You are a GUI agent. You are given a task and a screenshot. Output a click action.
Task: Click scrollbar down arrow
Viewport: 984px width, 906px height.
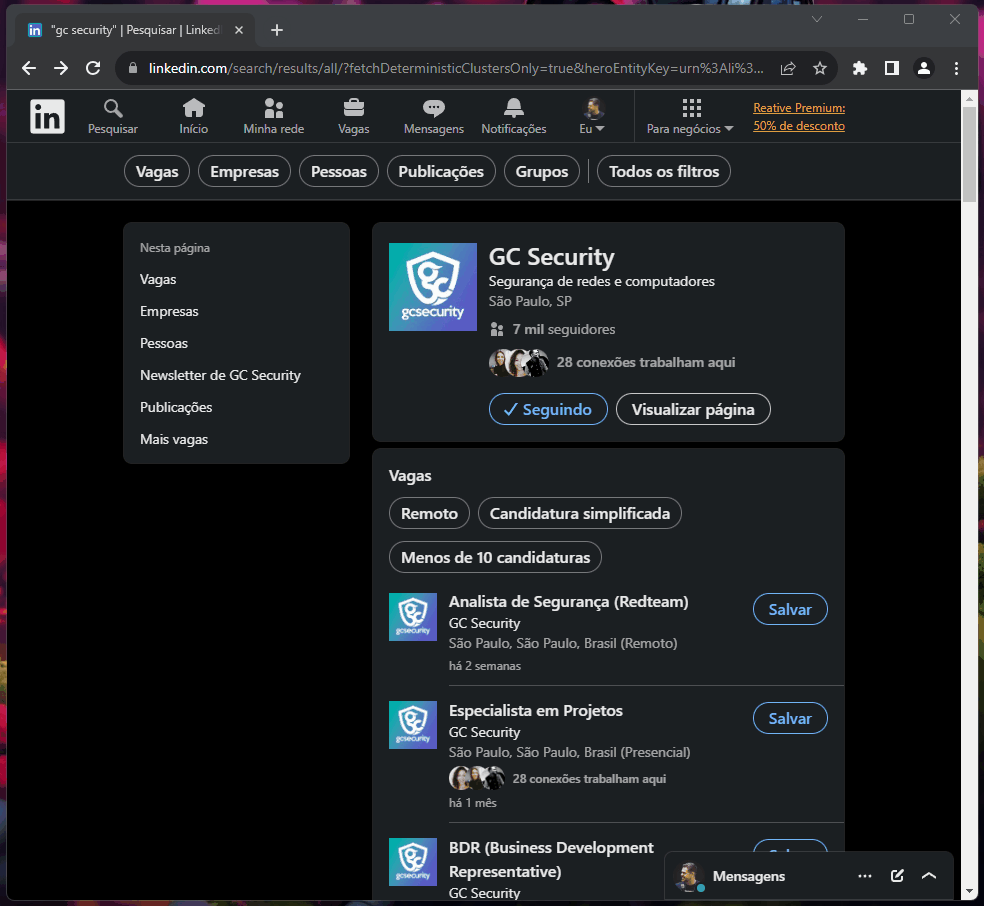969,891
